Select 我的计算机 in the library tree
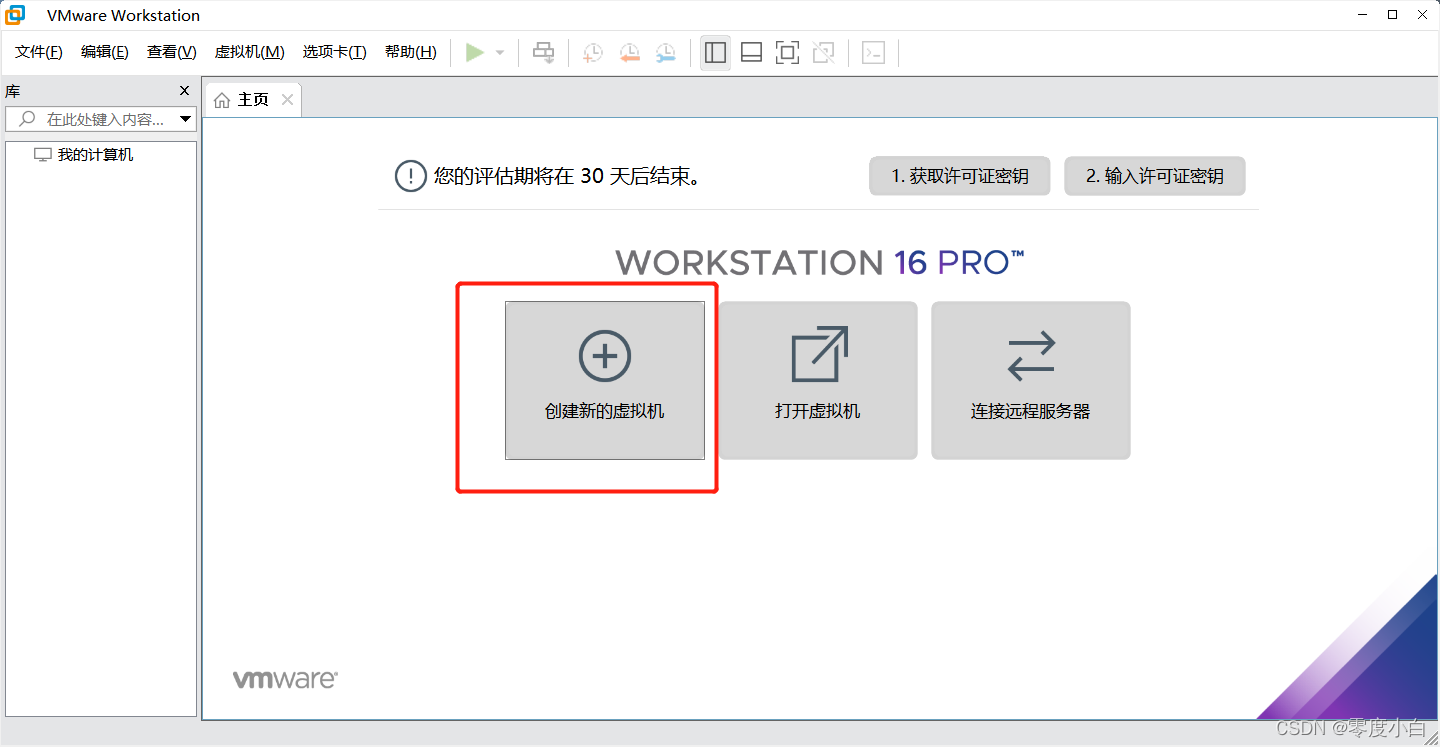This screenshot has width=1440, height=747. pyautogui.click(x=95, y=155)
